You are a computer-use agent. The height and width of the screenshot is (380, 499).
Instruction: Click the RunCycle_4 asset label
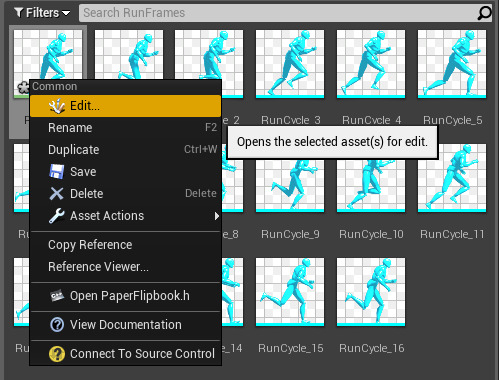[372, 120]
